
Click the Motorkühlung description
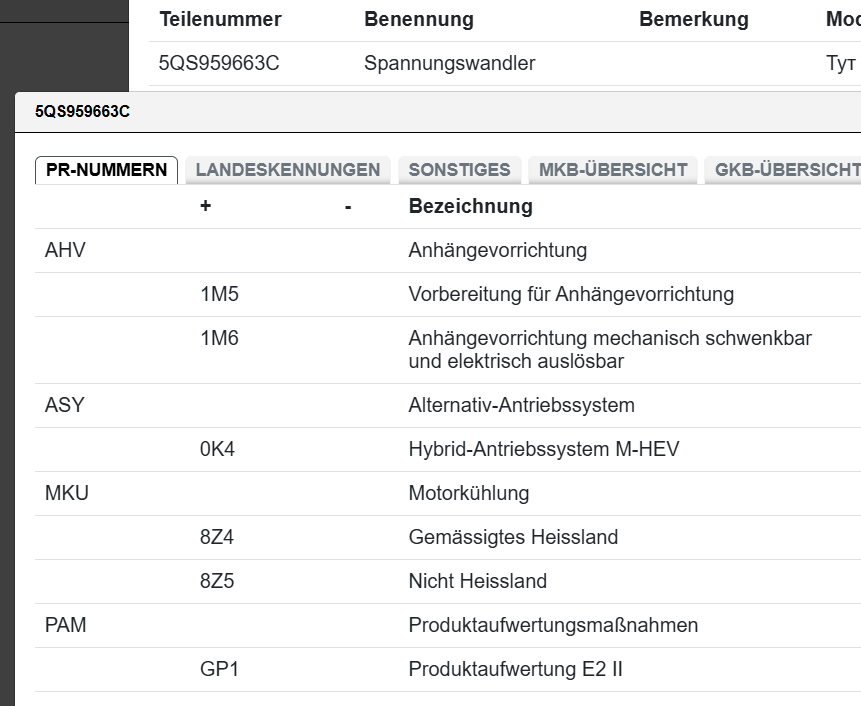(x=469, y=493)
